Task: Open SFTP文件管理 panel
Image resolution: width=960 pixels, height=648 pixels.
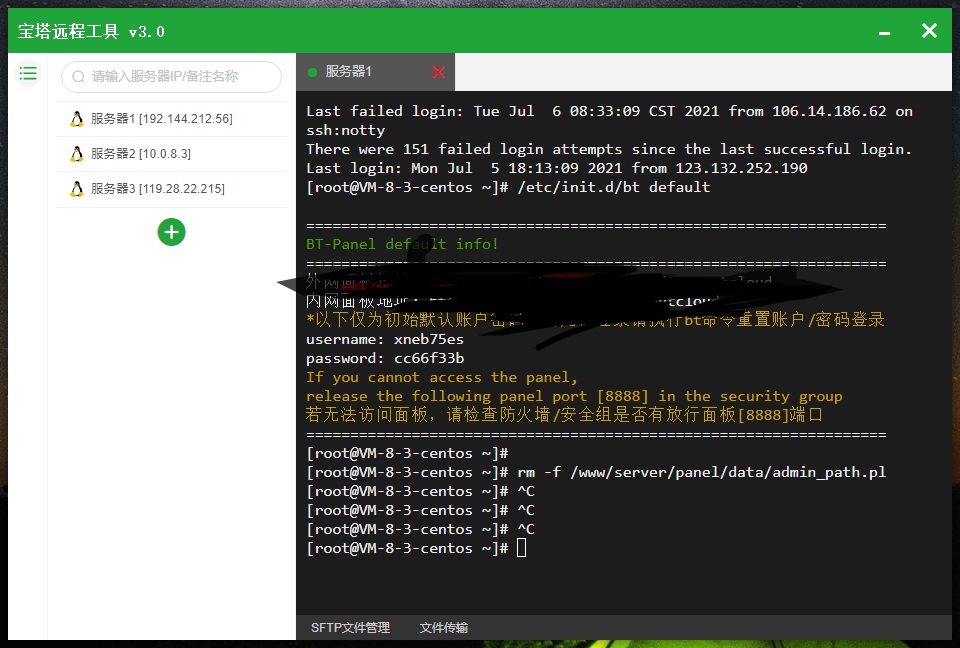Action: pyautogui.click(x=350, y=628)
